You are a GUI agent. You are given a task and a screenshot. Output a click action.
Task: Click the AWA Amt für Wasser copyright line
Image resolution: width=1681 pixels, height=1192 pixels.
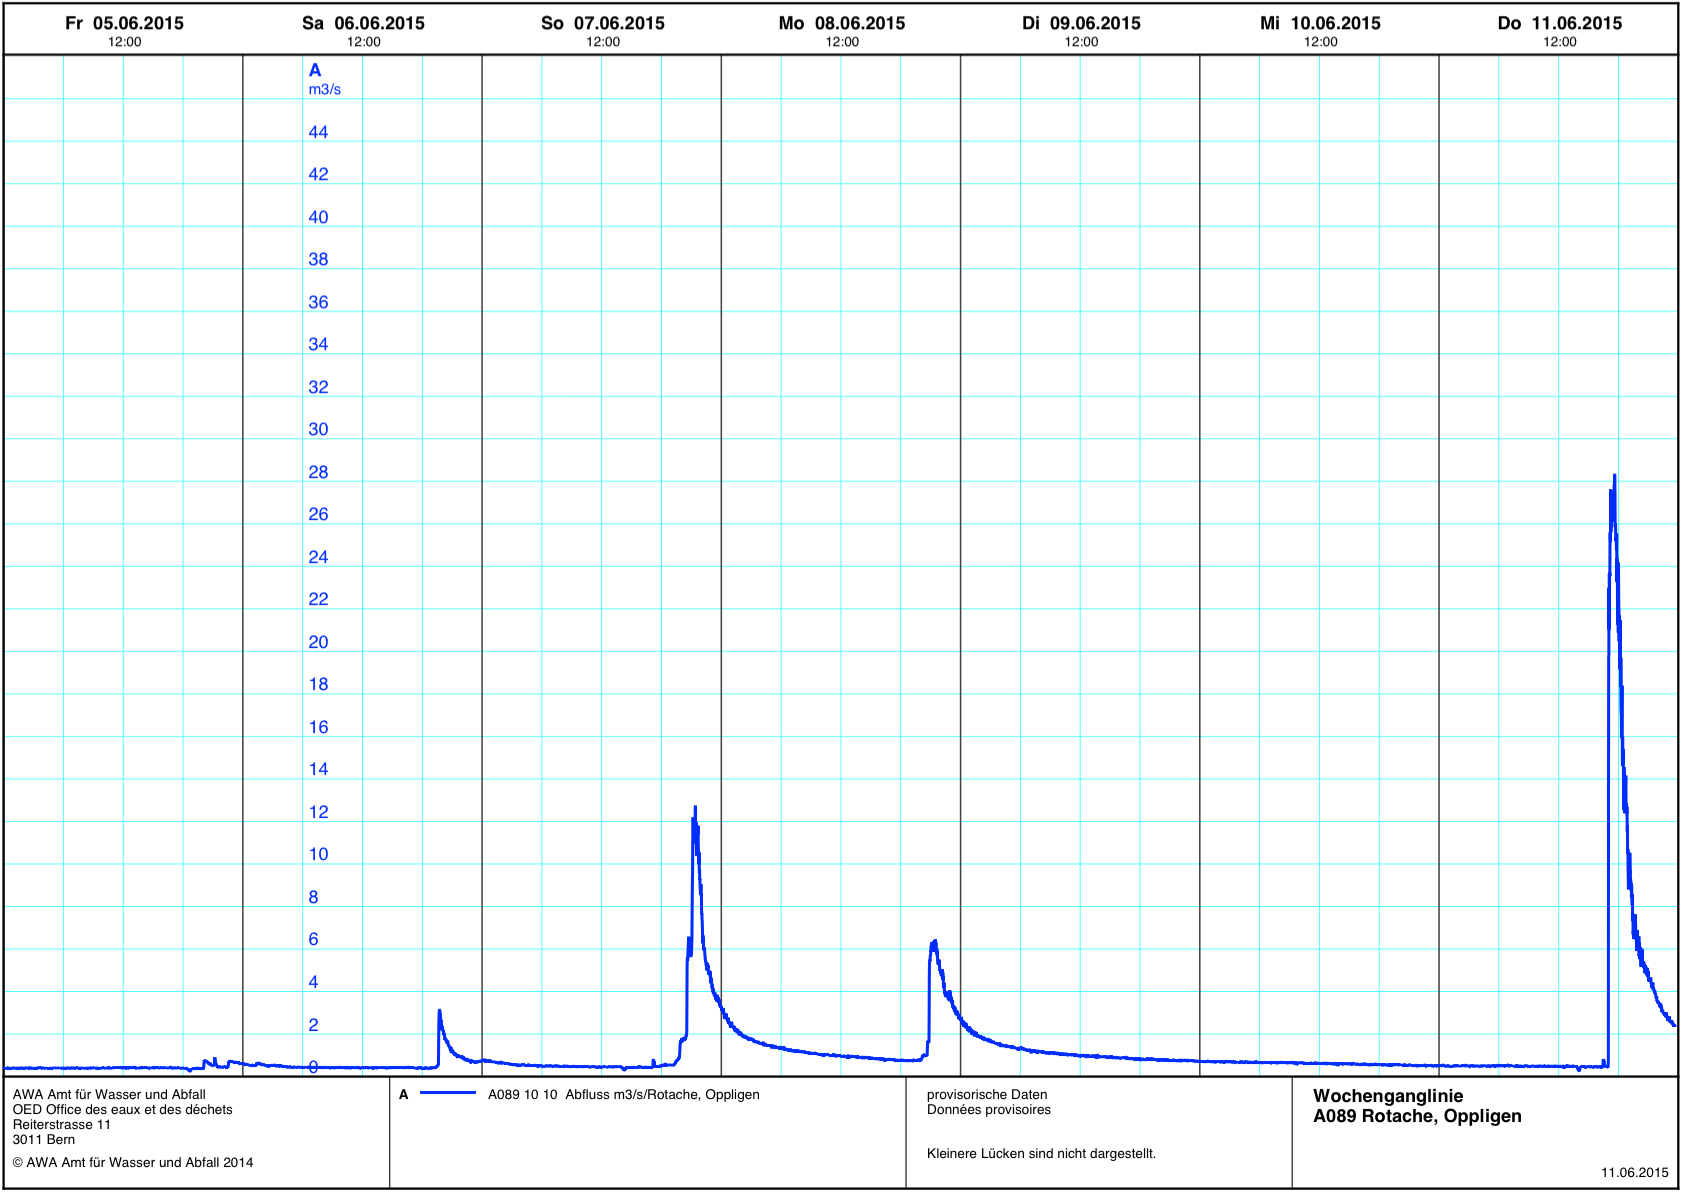[x=133, y=1162]
